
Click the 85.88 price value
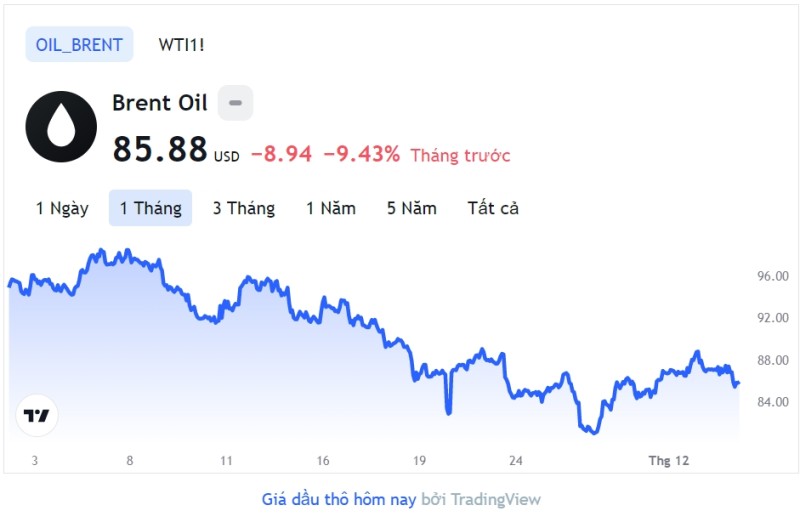[x=160, y=149]
